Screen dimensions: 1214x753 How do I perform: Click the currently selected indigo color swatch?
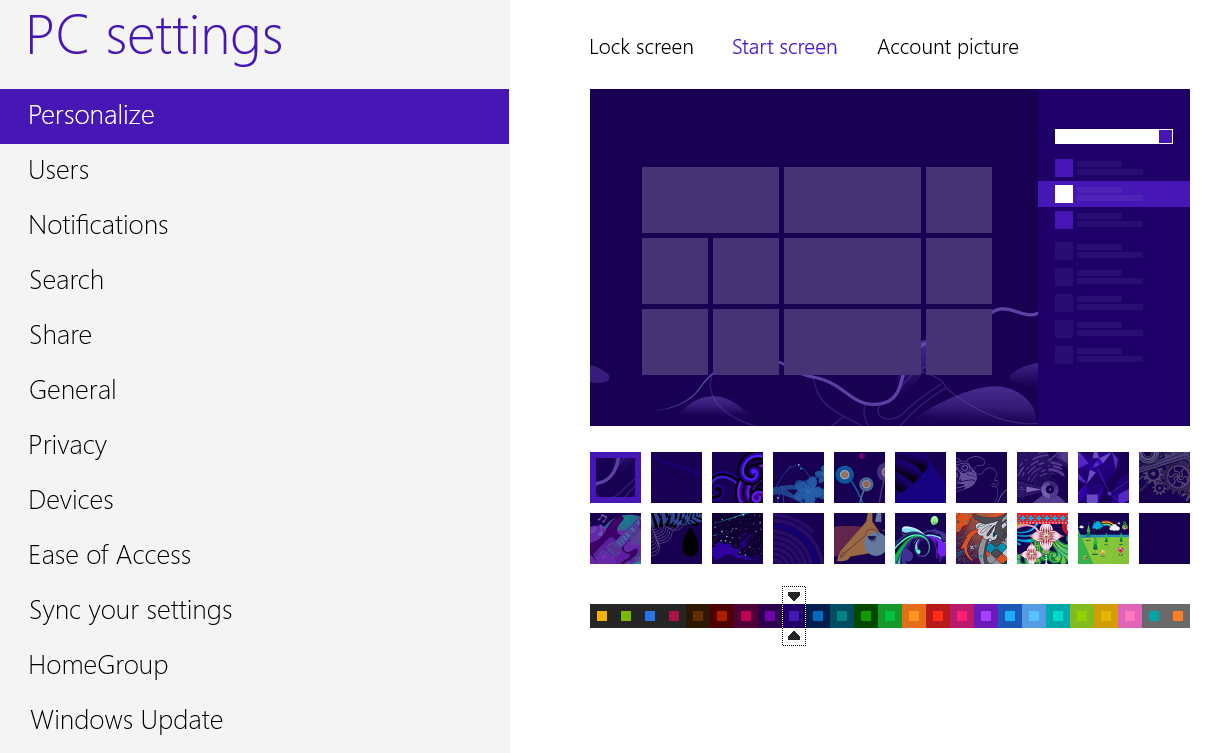(794, 616)
